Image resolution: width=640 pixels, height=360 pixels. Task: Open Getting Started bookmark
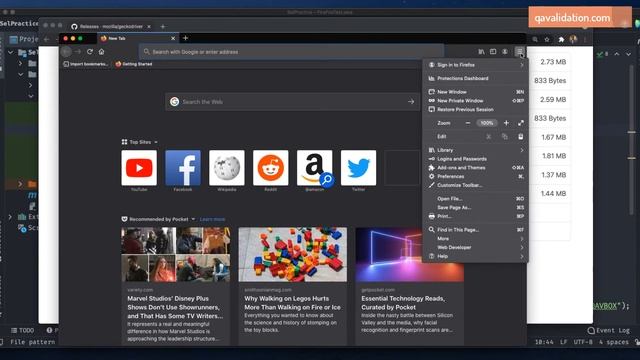[x=134, y=64]
